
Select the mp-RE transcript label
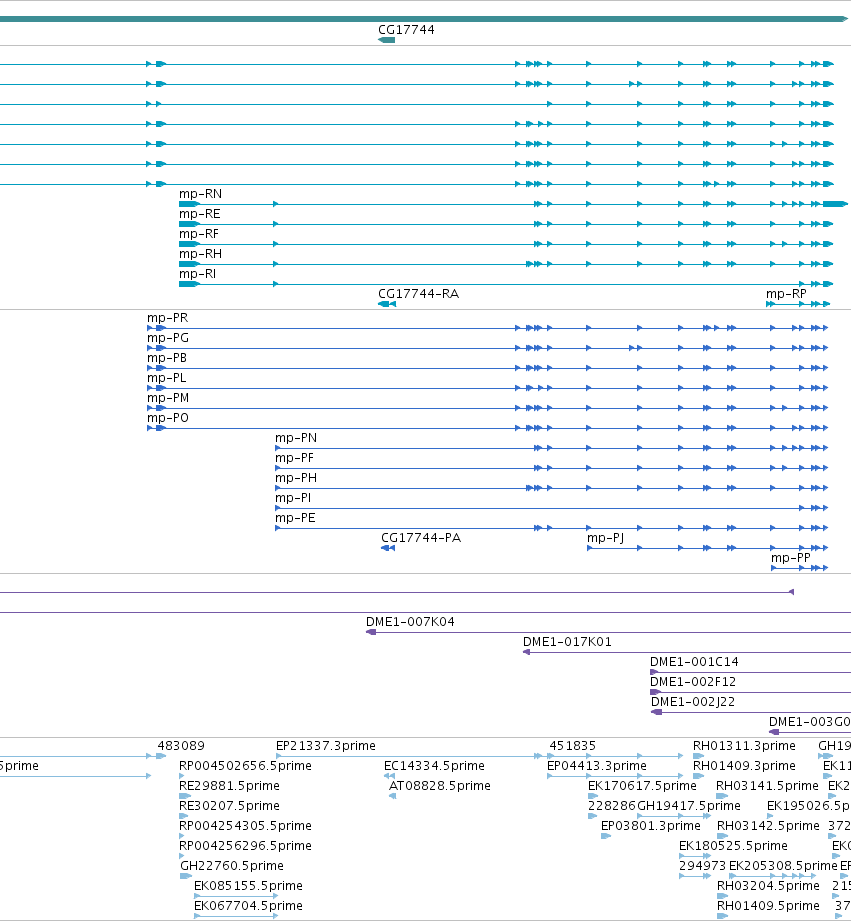200,214
